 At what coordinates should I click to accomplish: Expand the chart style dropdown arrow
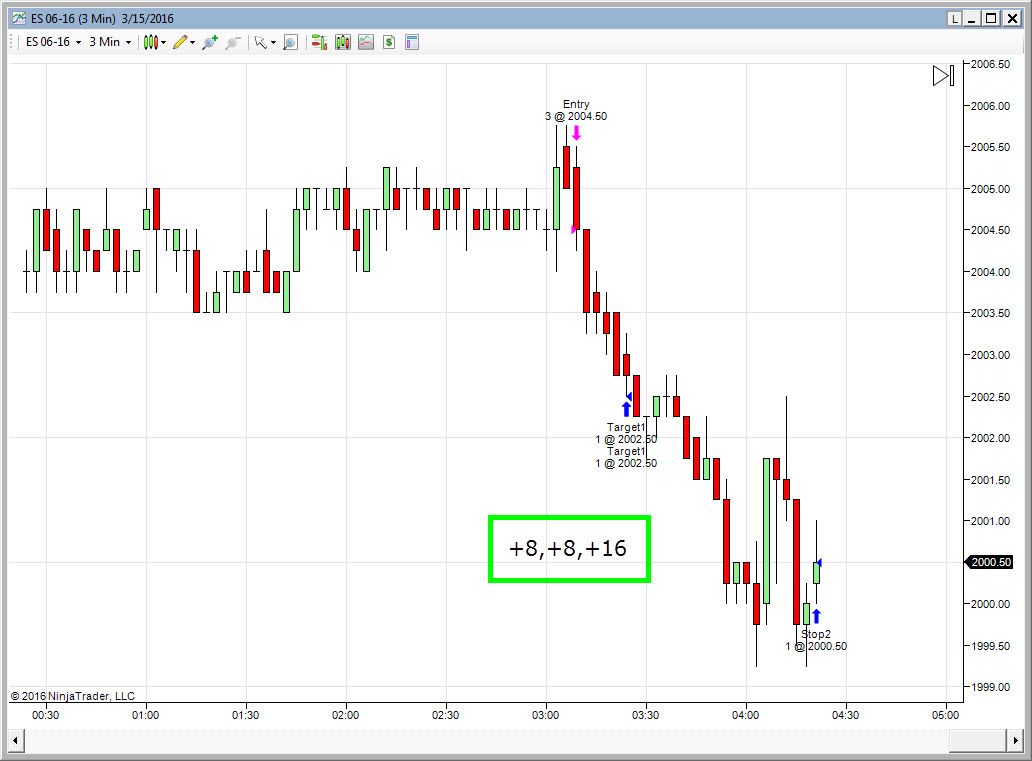pyautogui.click(x=164, y=43)
